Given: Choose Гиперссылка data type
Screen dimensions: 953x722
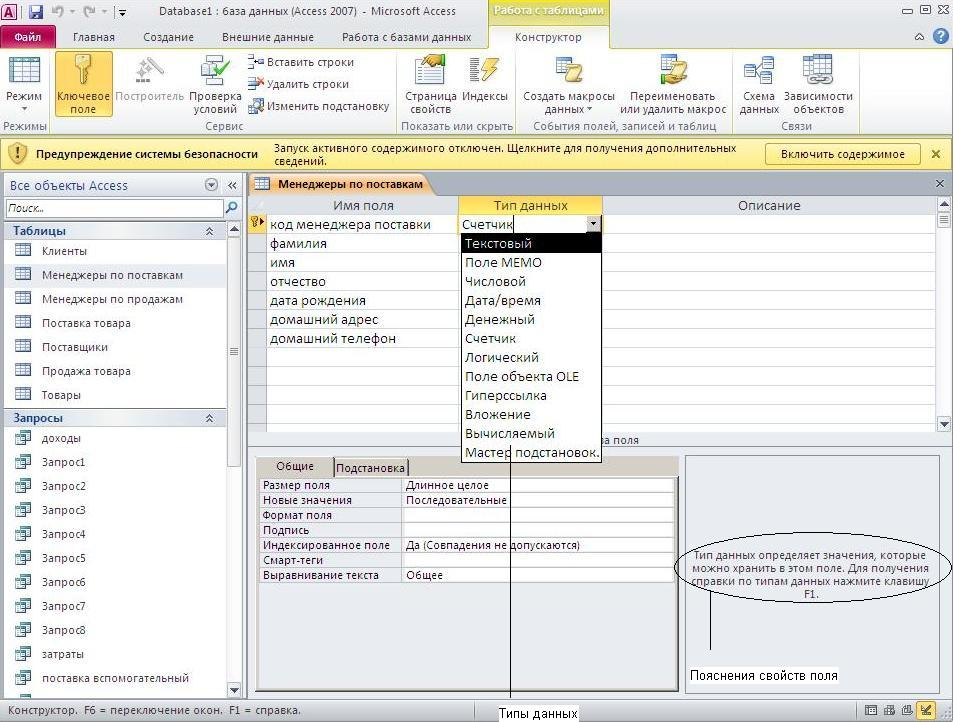Looking at the screenshot, I should (x=531, y=396).
